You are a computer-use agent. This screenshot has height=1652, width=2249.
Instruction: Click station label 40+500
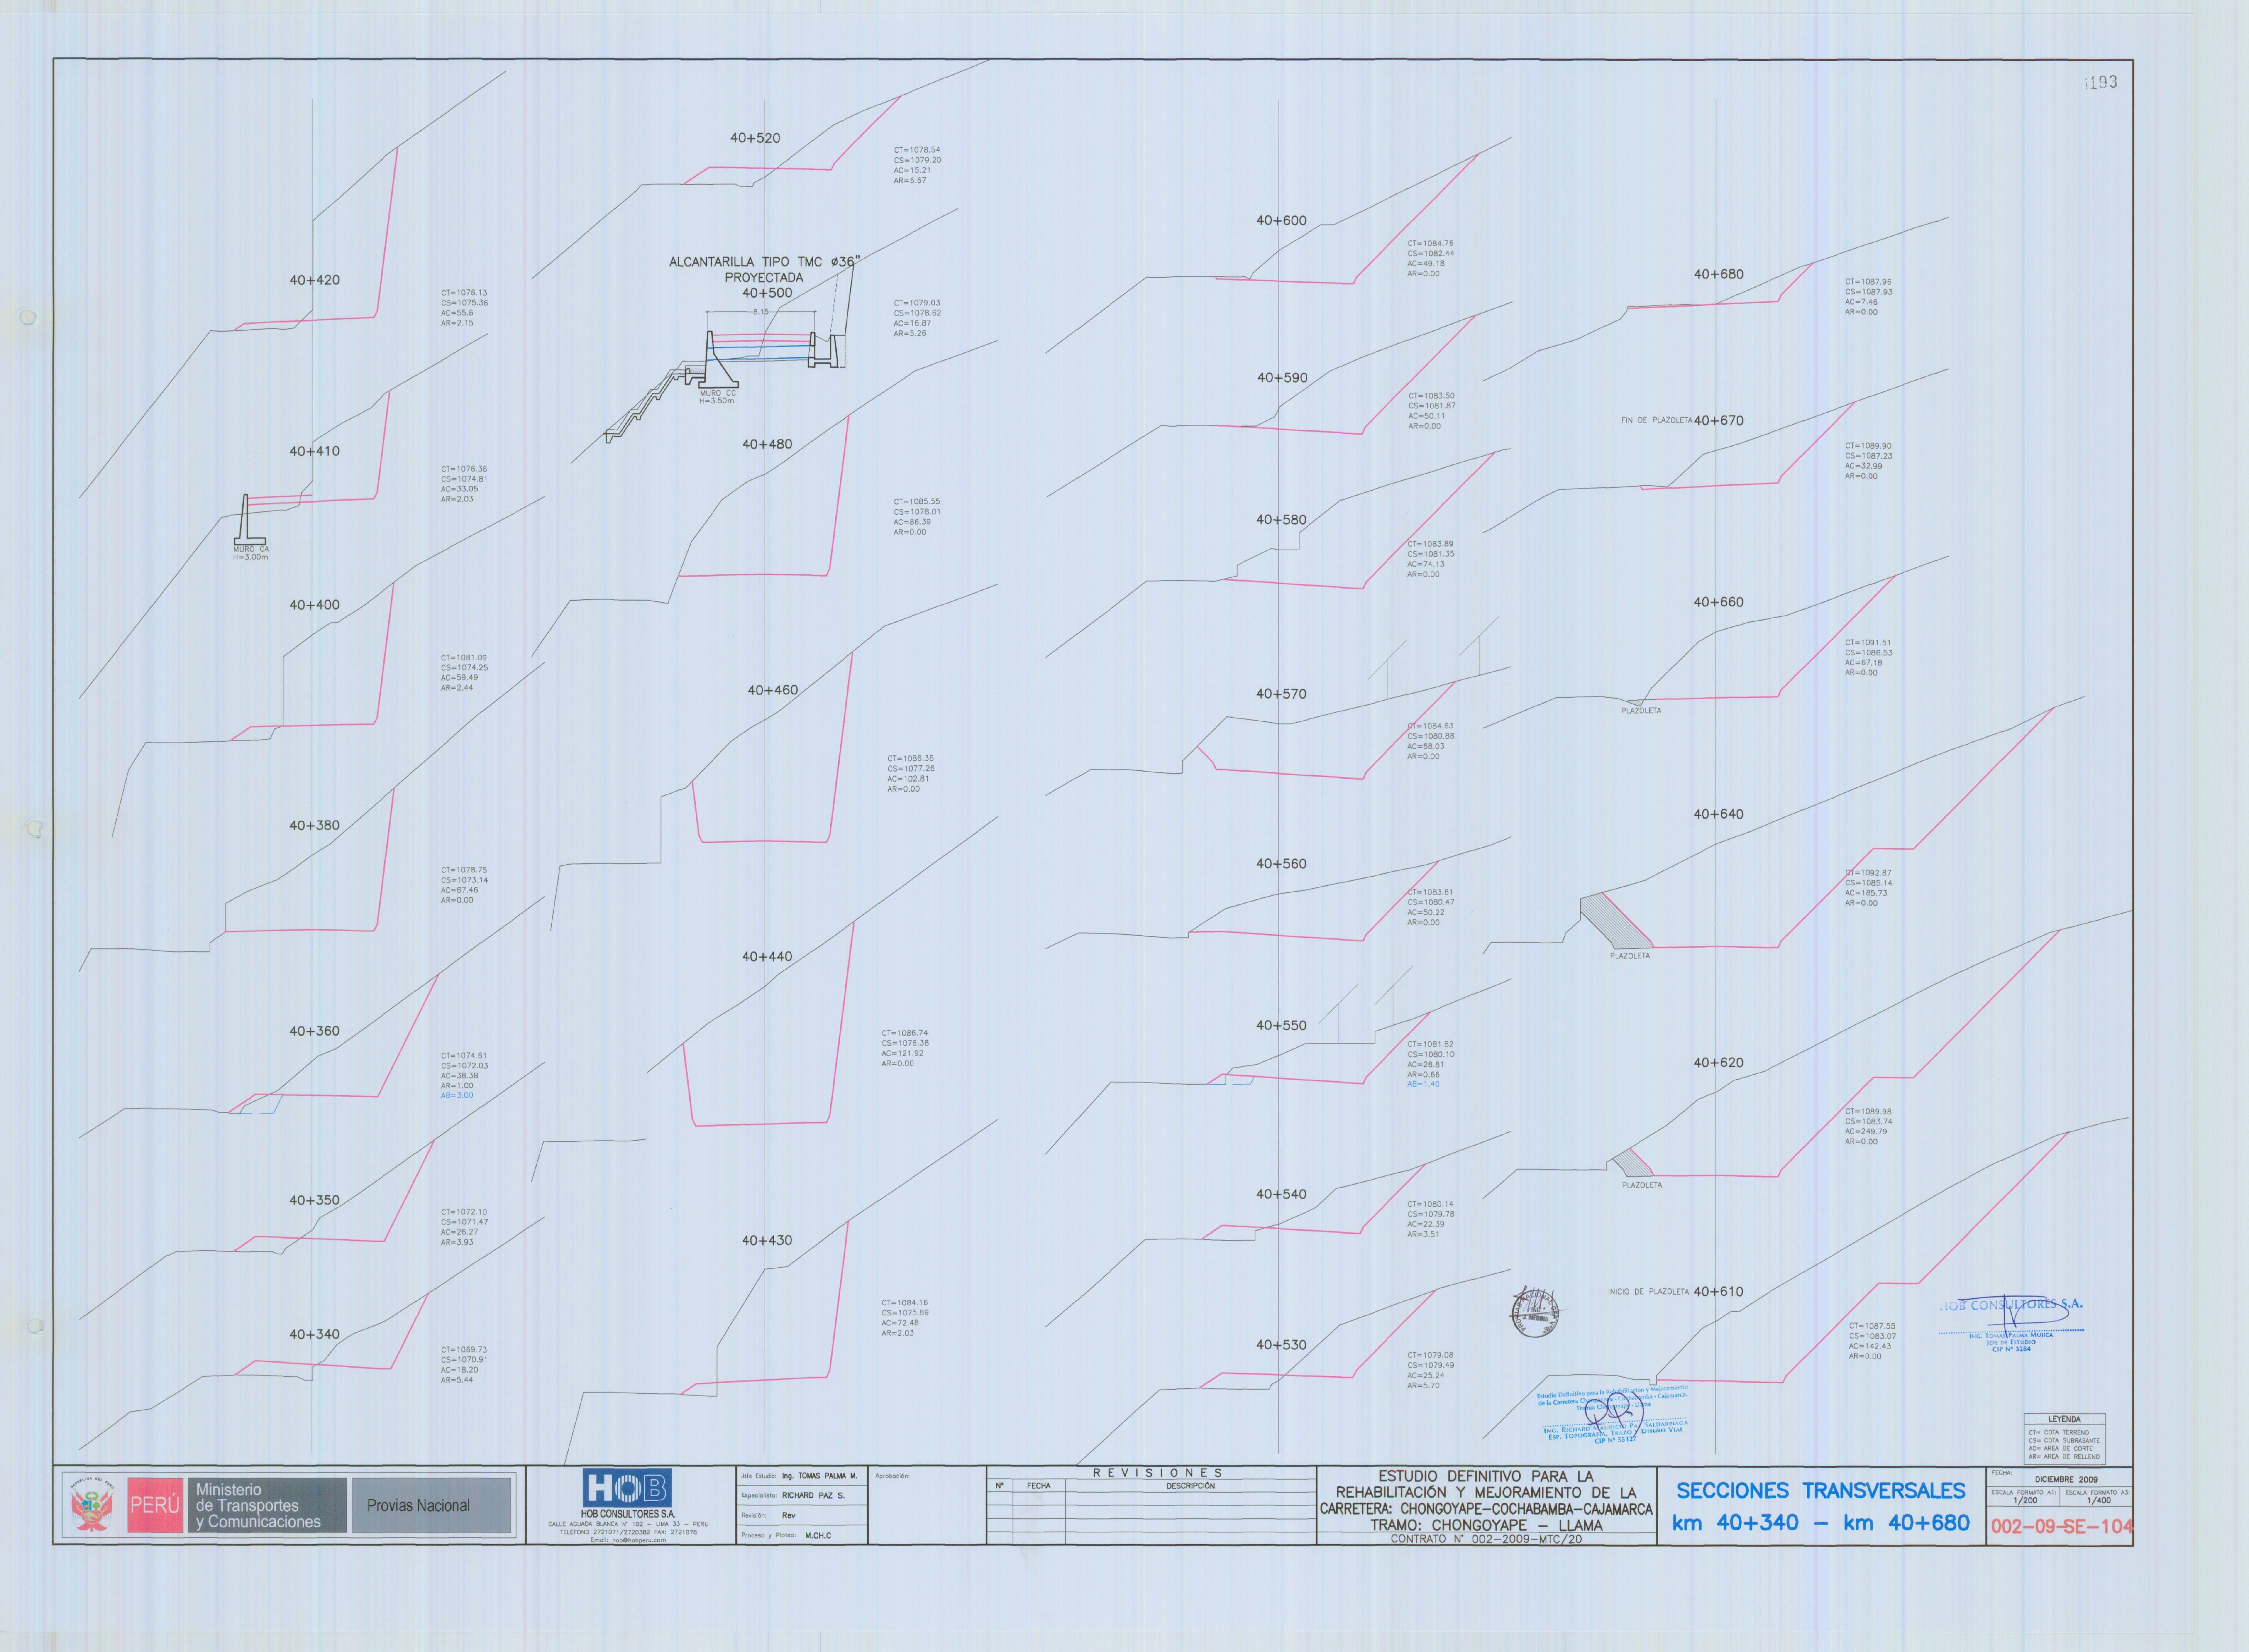tap(767, 293)
